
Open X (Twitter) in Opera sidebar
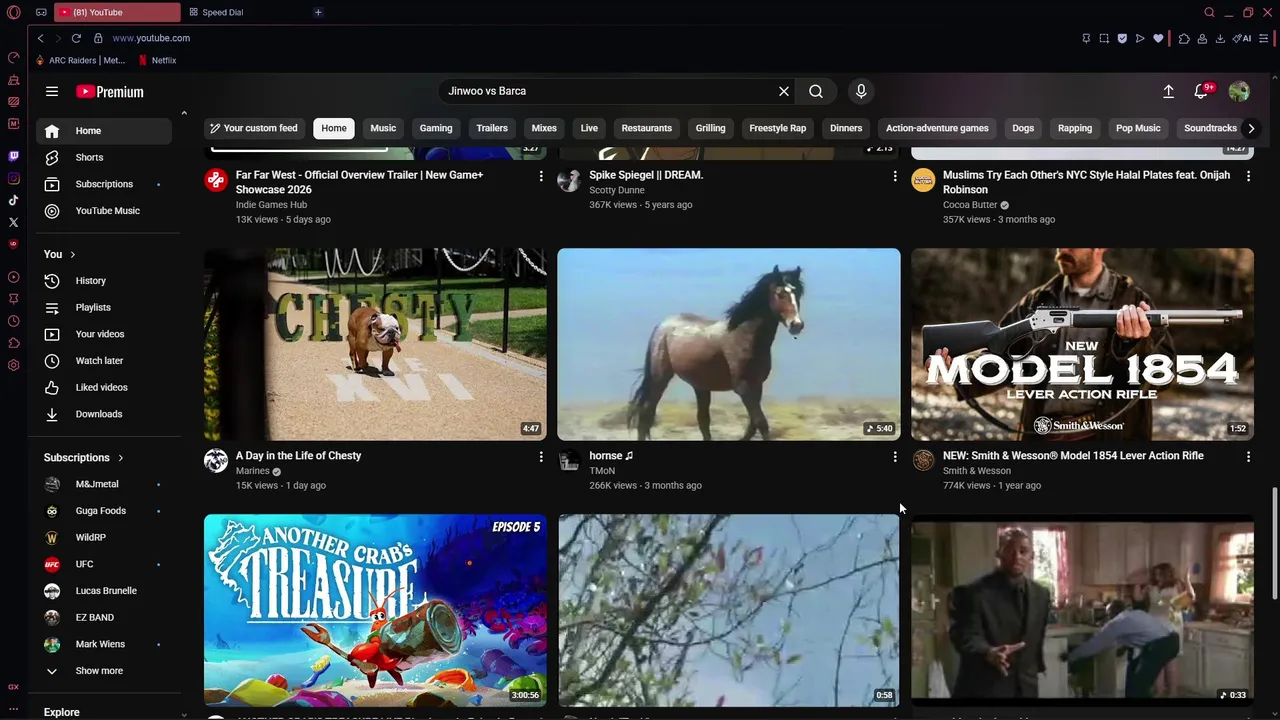click(13, 222)
